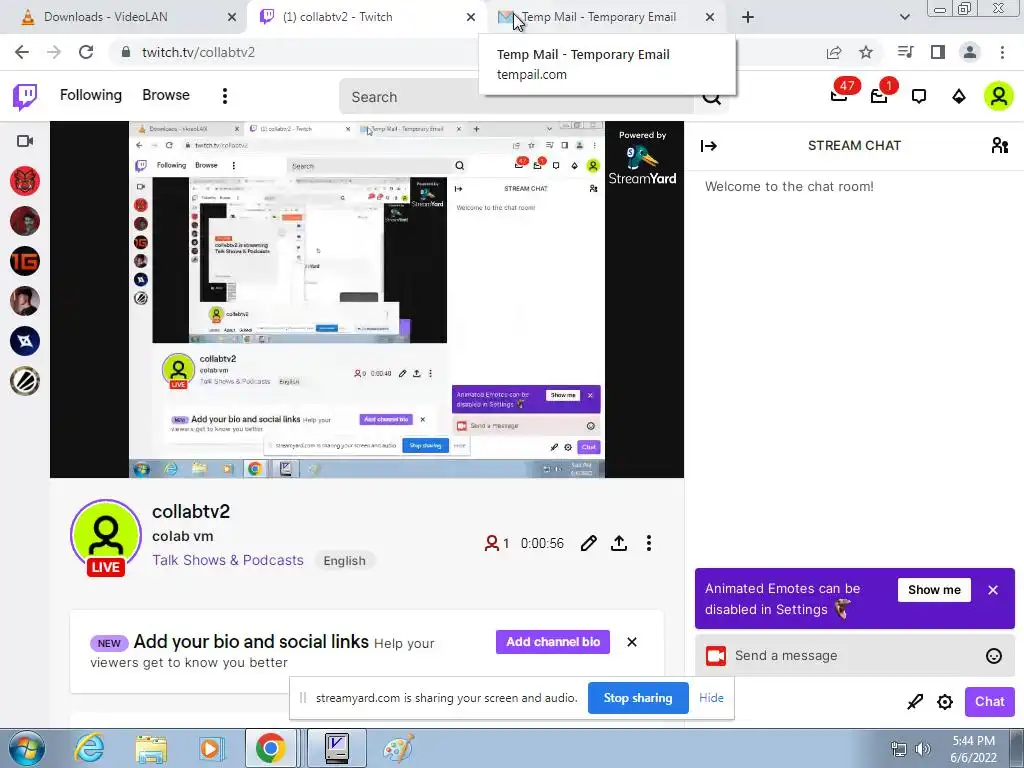
Task: Open a new browser tab
Action: (x=748, y=18)
